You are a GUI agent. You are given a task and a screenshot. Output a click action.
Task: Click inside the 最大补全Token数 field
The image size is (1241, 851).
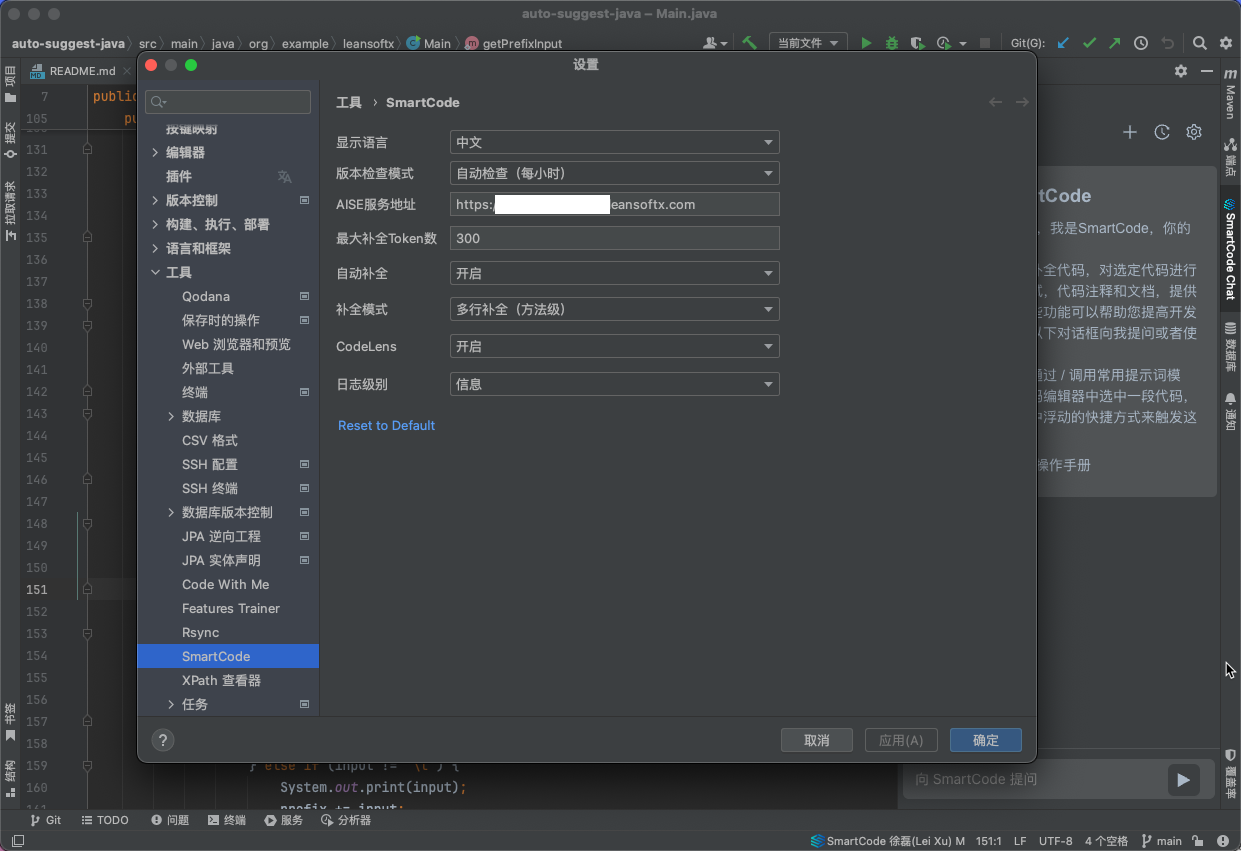coord(614,238)
